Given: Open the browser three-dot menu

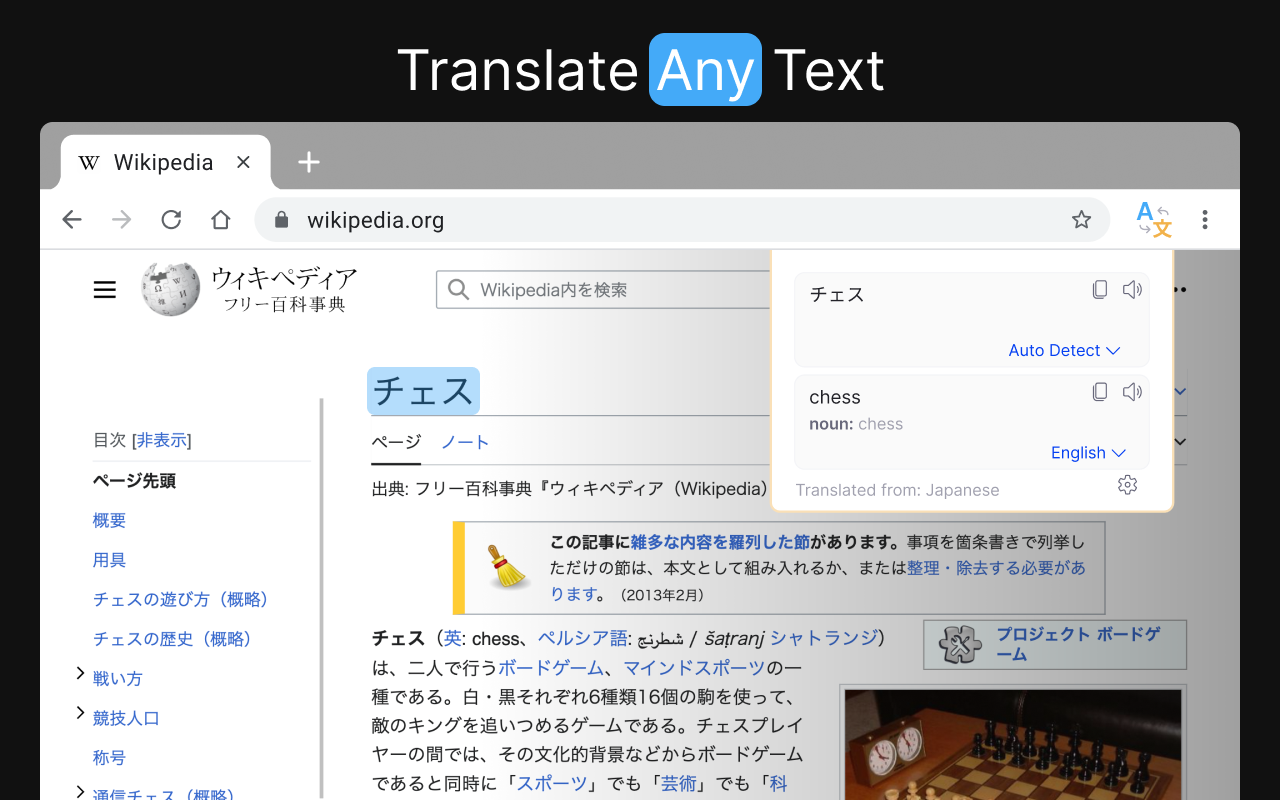Looking at the screenshot, I should (x=1205, y=219).
